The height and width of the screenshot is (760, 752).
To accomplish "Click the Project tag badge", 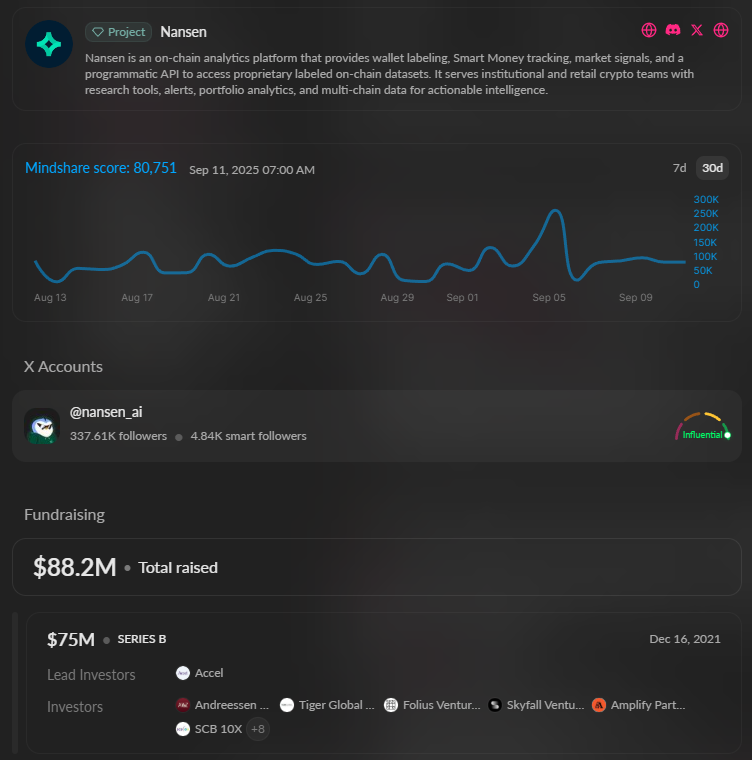I will 119,32.
